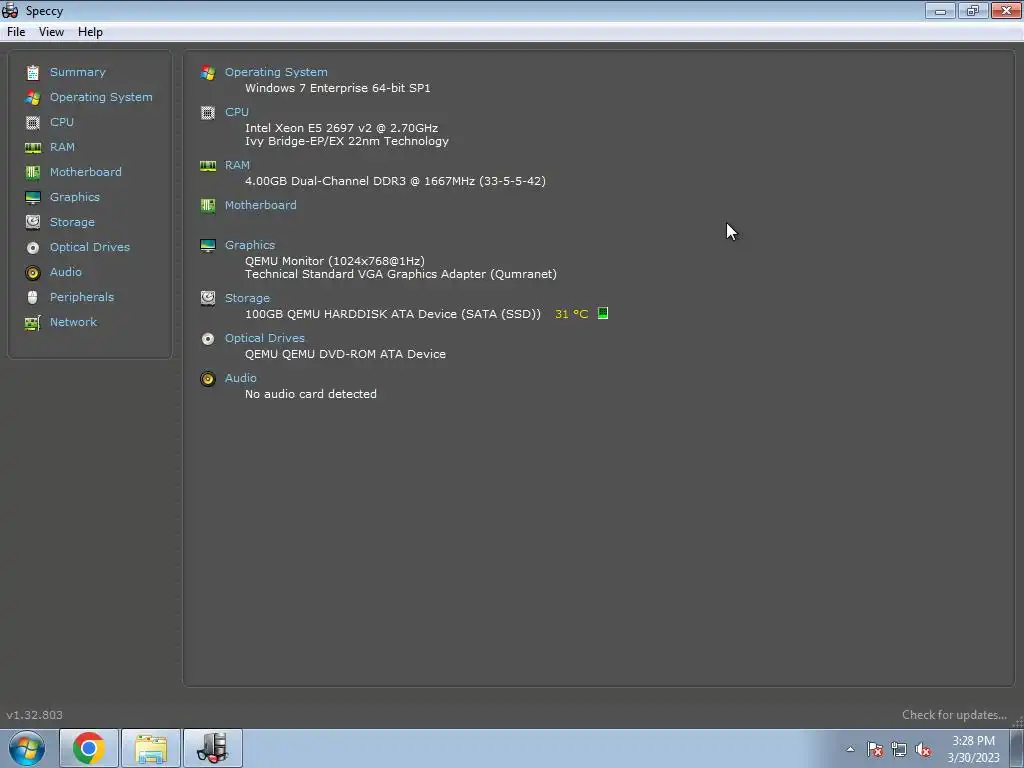This screenshot has height=768, width=1024.
Task: Click the RAM icon in summary panel
Action: pyautogui.click(x=208, y=166)
